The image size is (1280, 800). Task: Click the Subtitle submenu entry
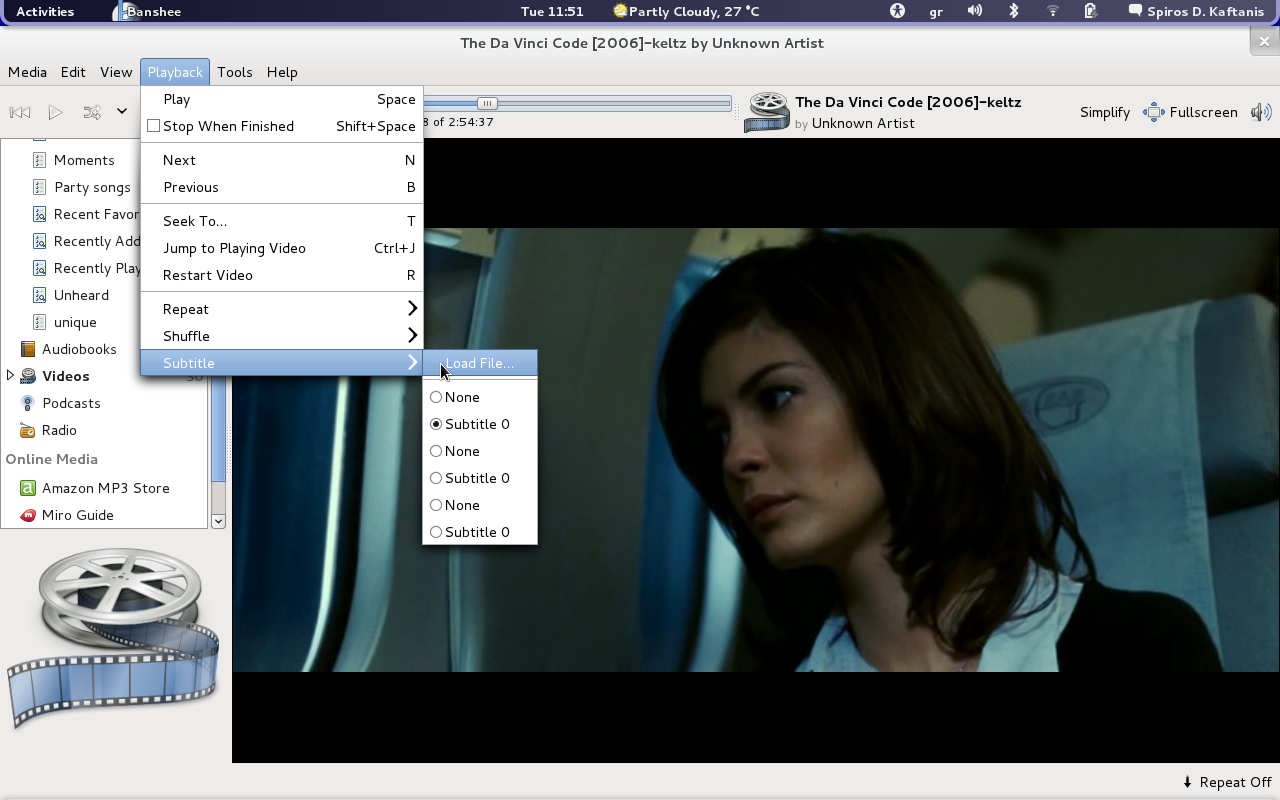tap(282, 363)
